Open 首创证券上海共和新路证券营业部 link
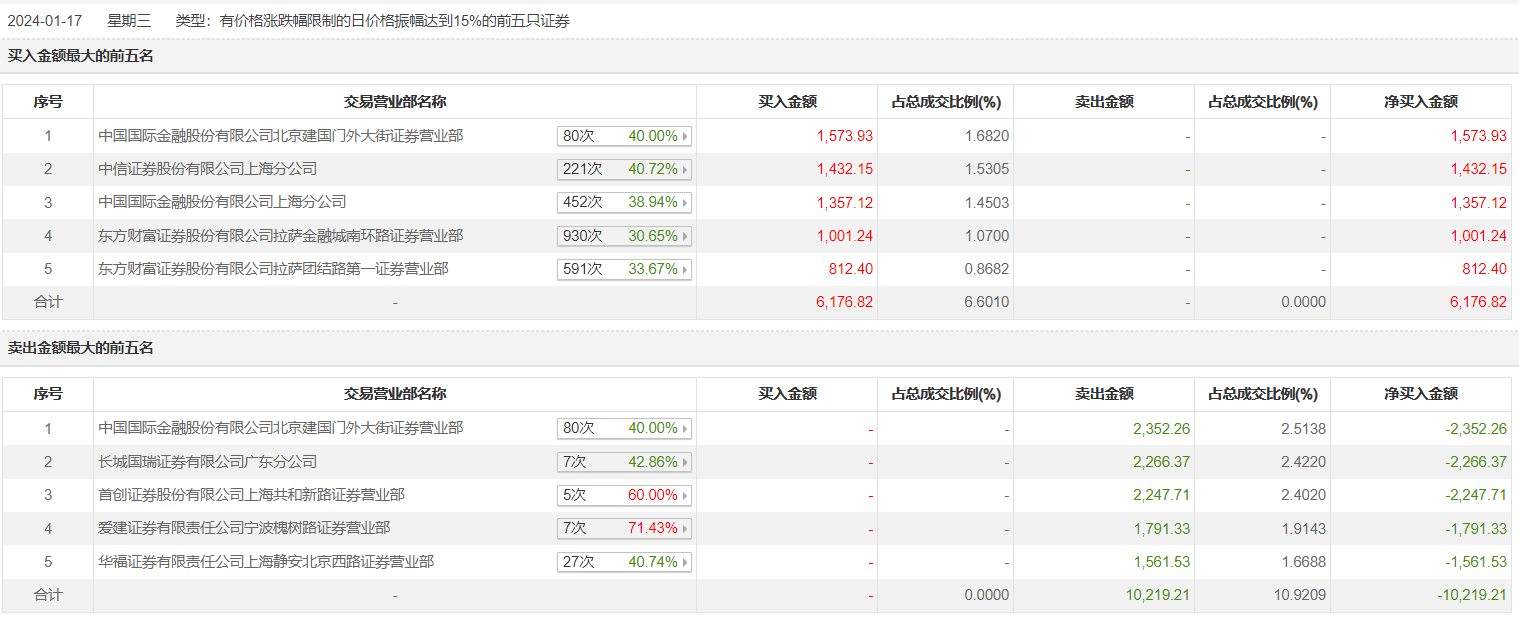This screenshot has height=617, width=1519. click(251, 495)
